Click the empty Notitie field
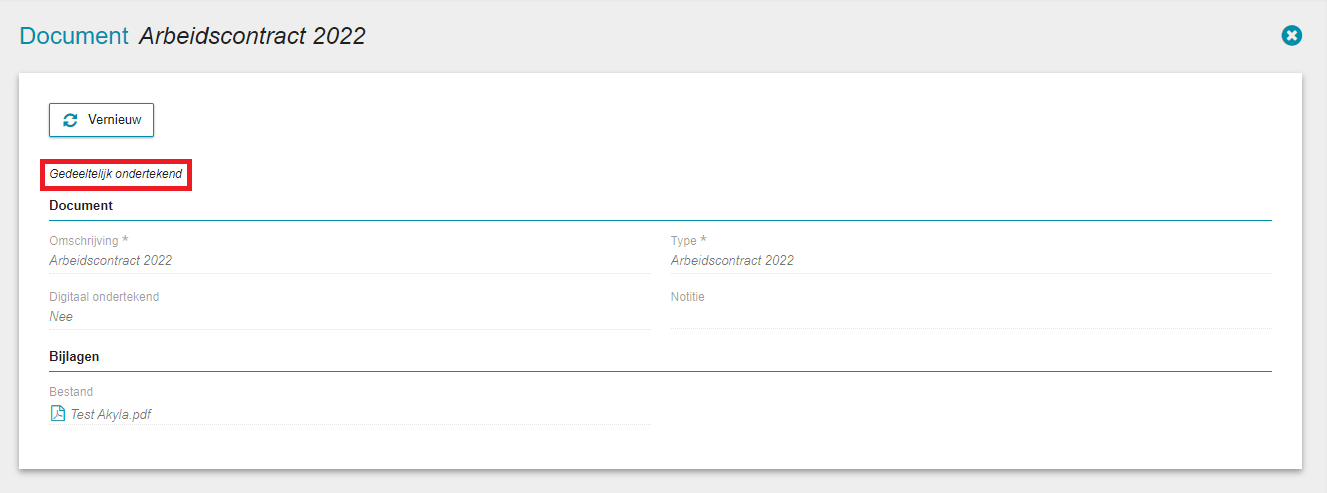 point(970,317)
